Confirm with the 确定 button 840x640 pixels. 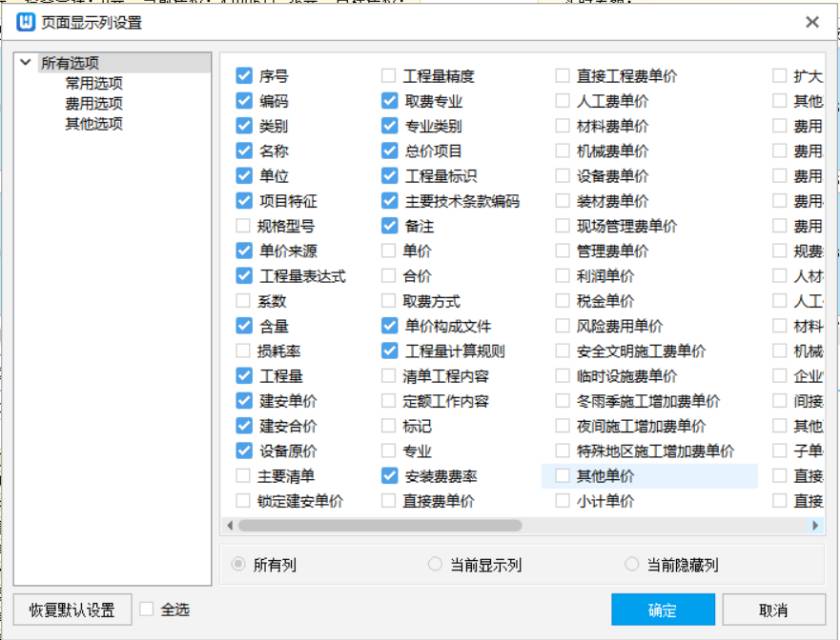(x=663, y=609)
